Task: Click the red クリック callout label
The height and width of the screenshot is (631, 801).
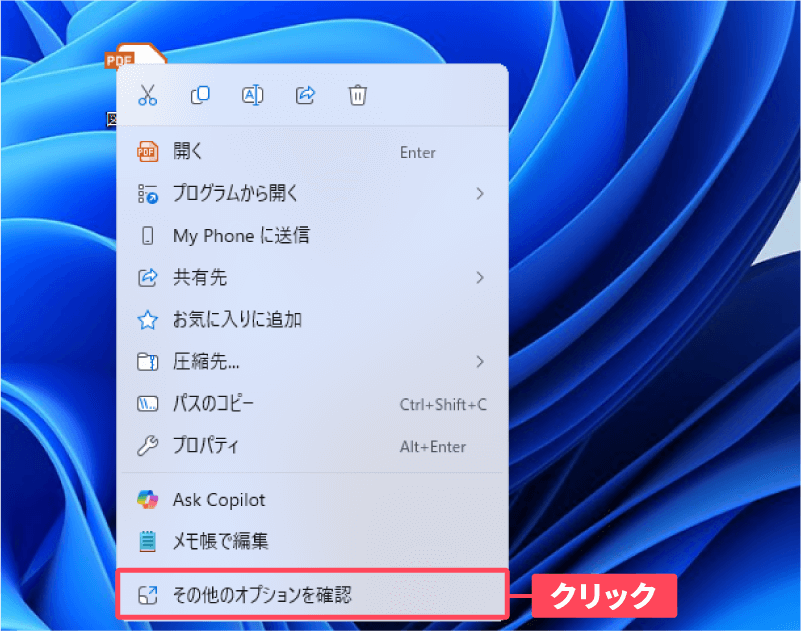Action: (x=603, y=595)
